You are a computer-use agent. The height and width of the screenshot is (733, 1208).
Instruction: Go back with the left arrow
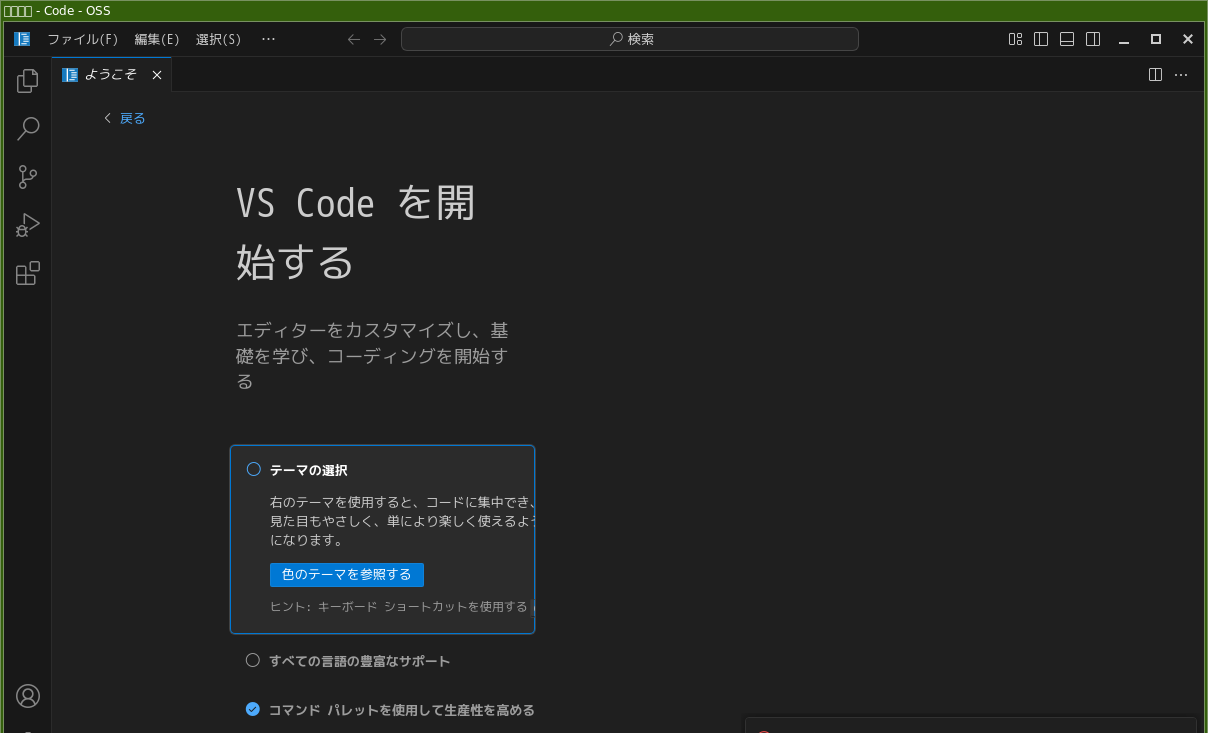[x=353, y=39]
